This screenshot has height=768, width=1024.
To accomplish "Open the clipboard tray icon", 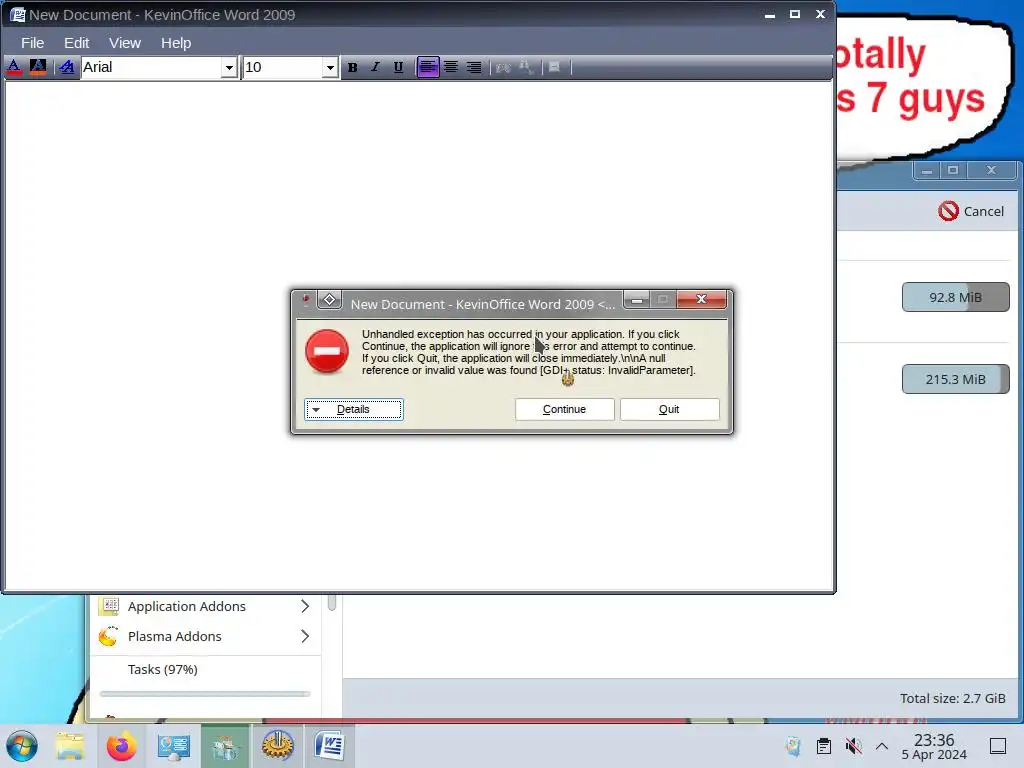I will (824, 746).
